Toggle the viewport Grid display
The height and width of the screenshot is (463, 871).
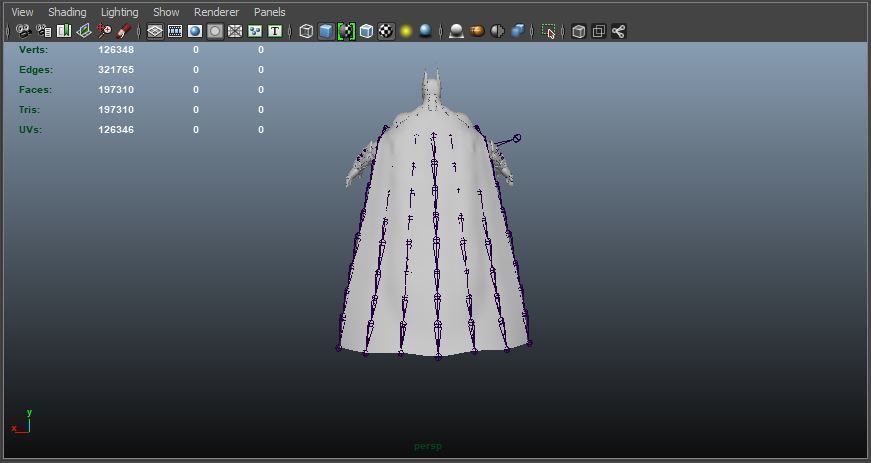pyautogui.click(x=154, y=31)
